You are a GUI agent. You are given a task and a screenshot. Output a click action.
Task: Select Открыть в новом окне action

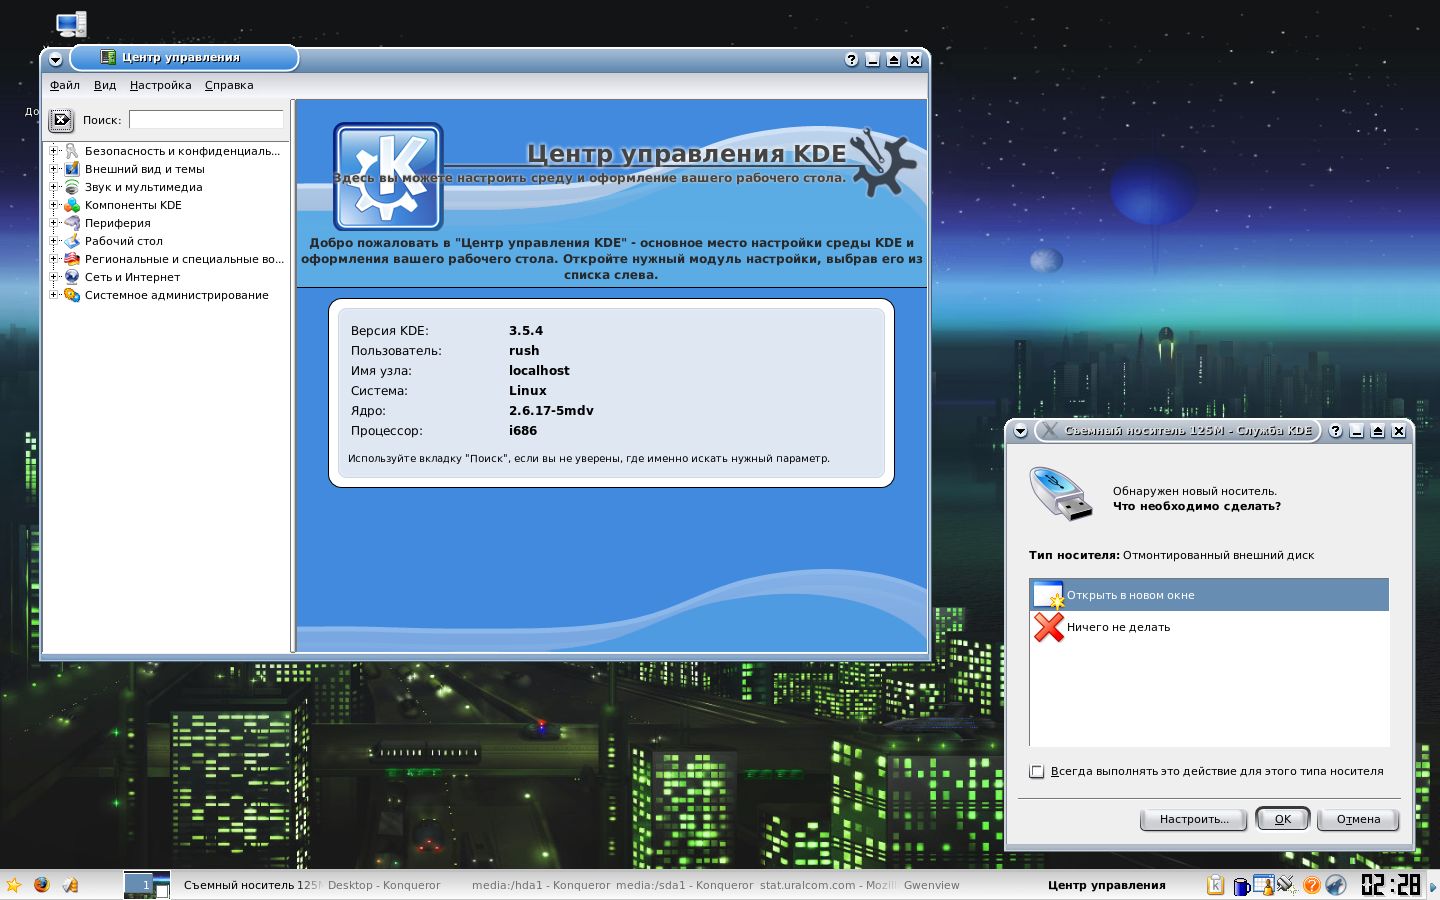pos(1209,595)
